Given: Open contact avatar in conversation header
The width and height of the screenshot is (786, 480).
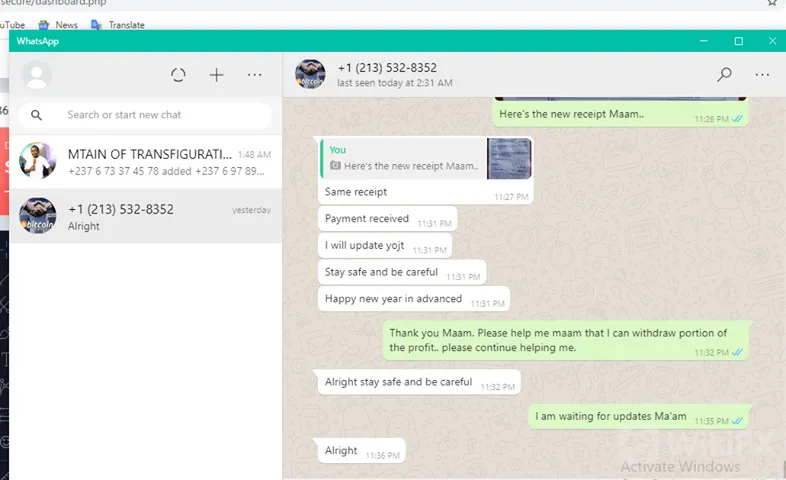Looking at the screenshot, I should point(310,74).
